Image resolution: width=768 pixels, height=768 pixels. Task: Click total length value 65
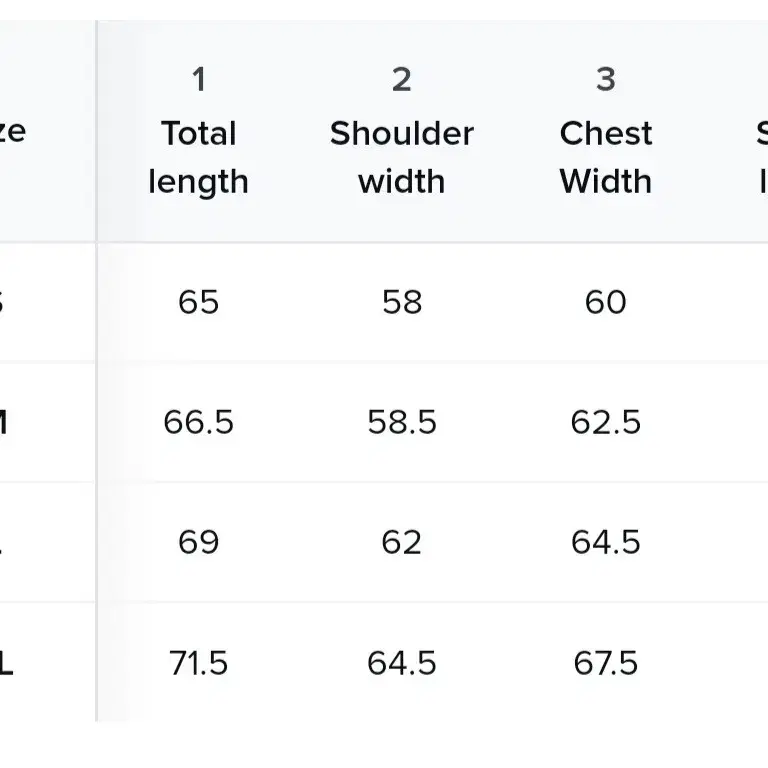tap(198, 302)
